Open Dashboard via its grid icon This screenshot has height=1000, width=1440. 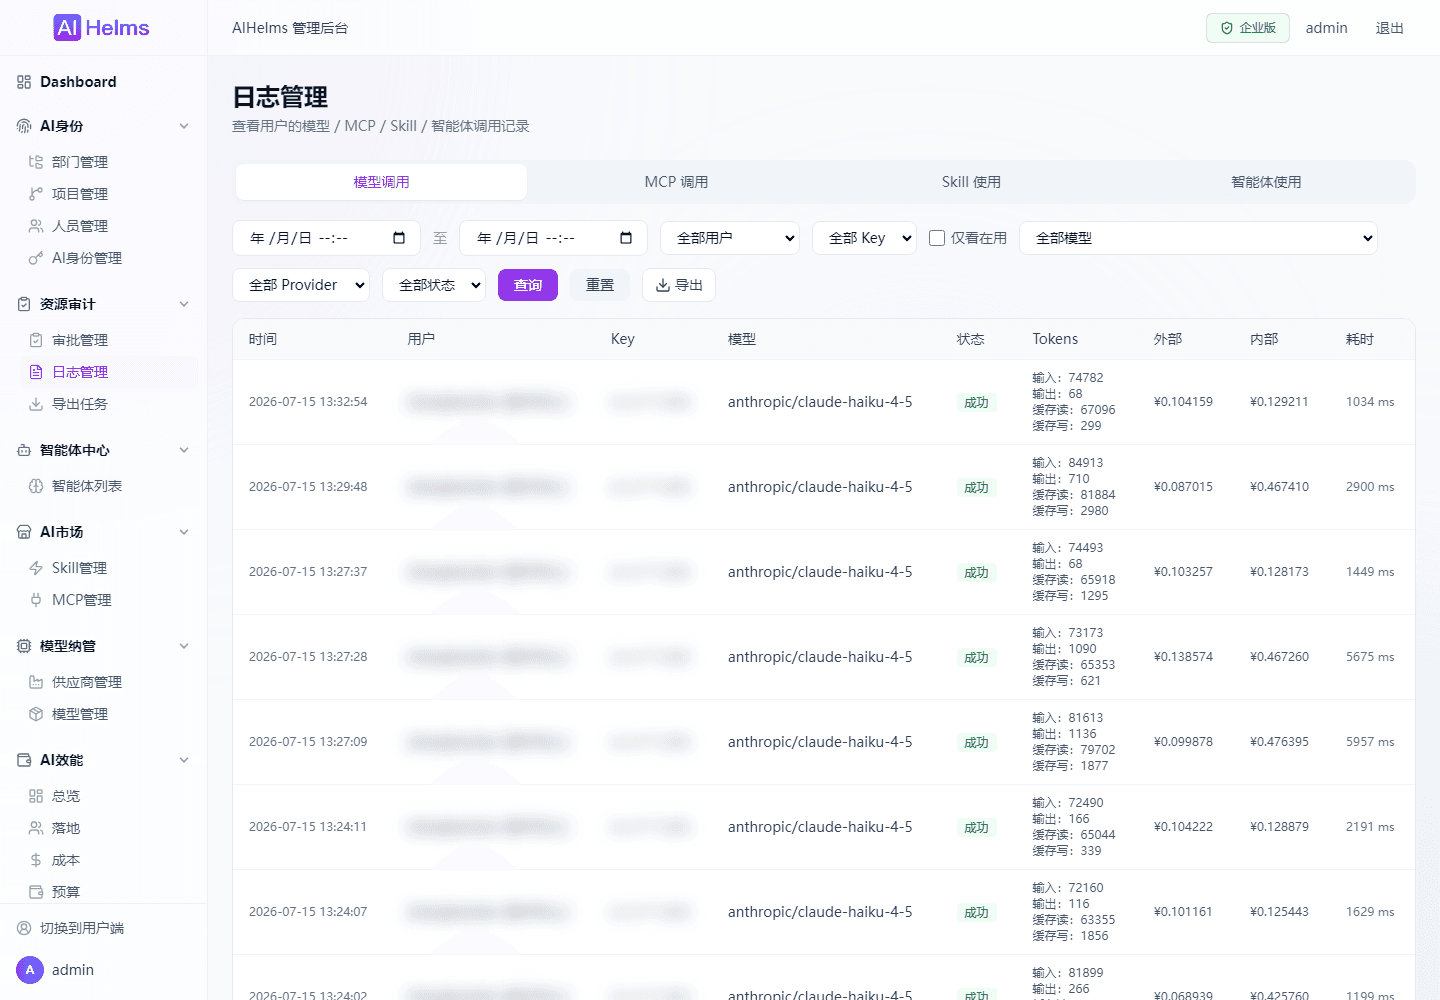coord(24,82)
